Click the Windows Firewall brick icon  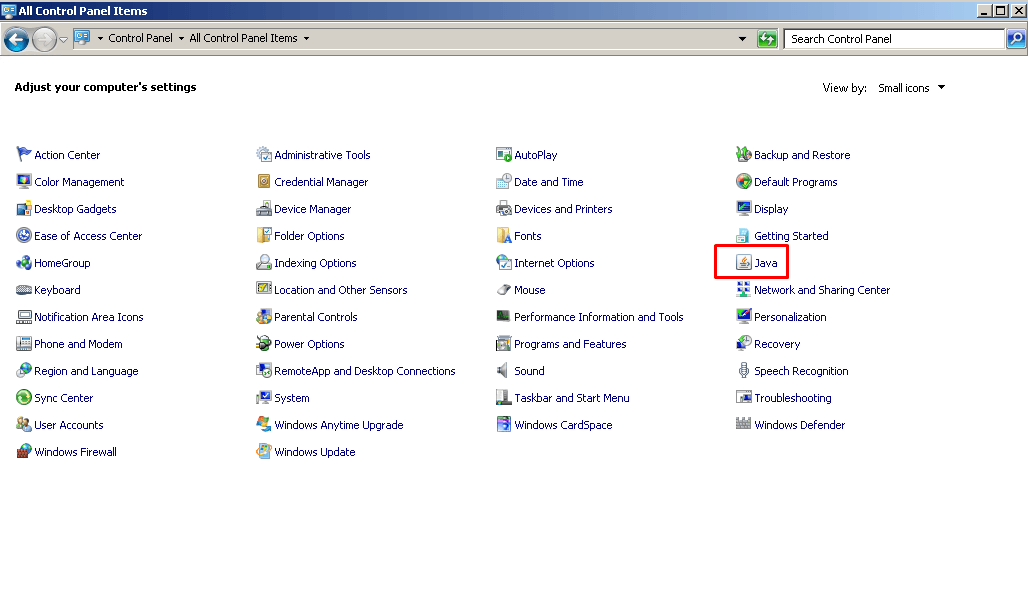click(24, 451)
